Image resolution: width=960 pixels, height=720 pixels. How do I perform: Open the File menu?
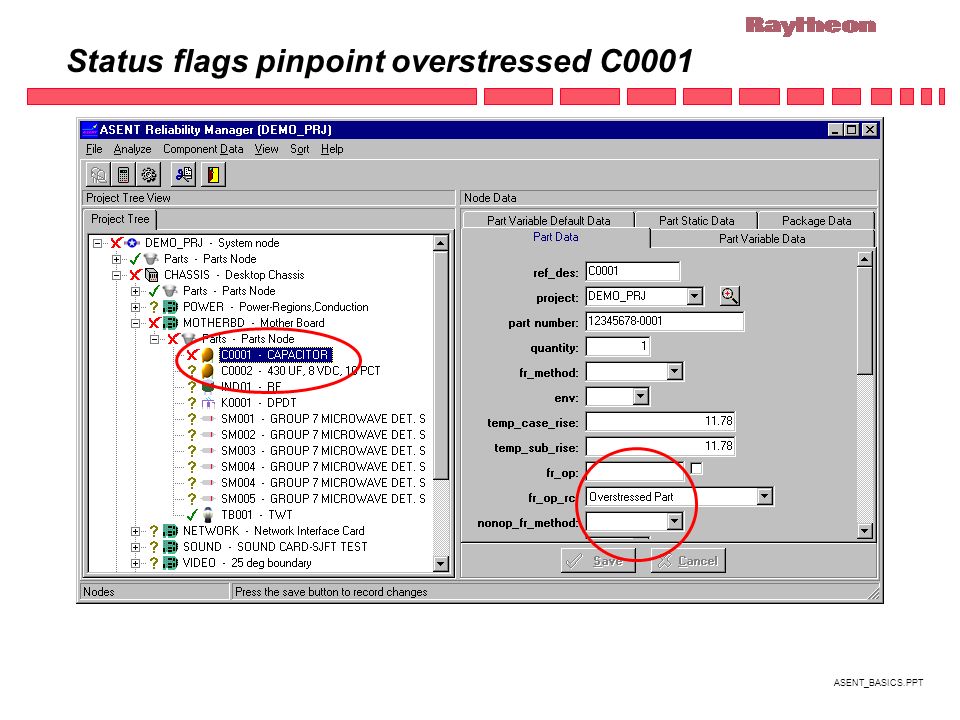[94, 149]
